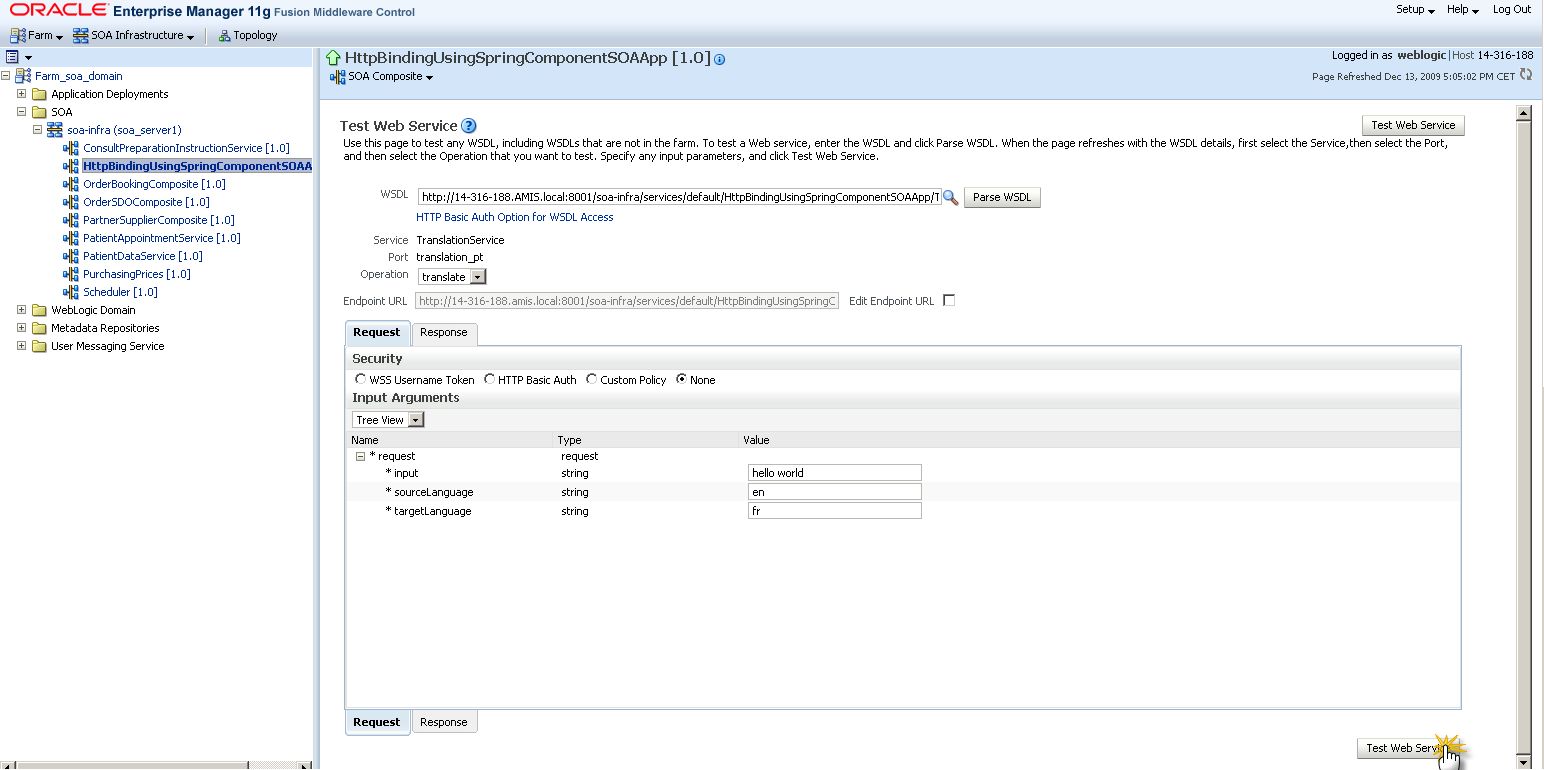Select the HTTP Basic Auth radio option
This screenshot has height=770, width=1544.
pos(490,380)
